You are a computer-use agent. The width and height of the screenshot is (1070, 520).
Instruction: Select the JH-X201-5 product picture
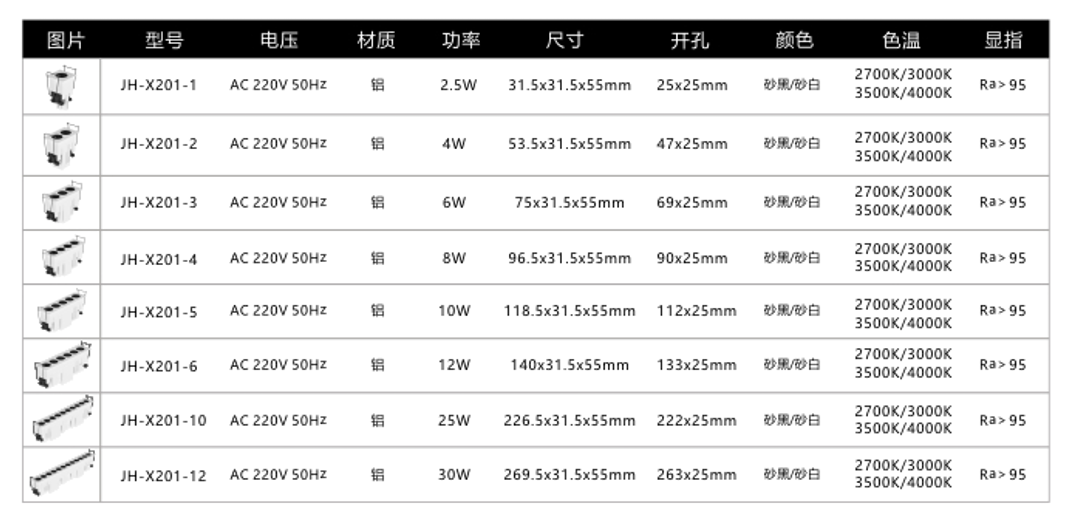pos(62,310)
